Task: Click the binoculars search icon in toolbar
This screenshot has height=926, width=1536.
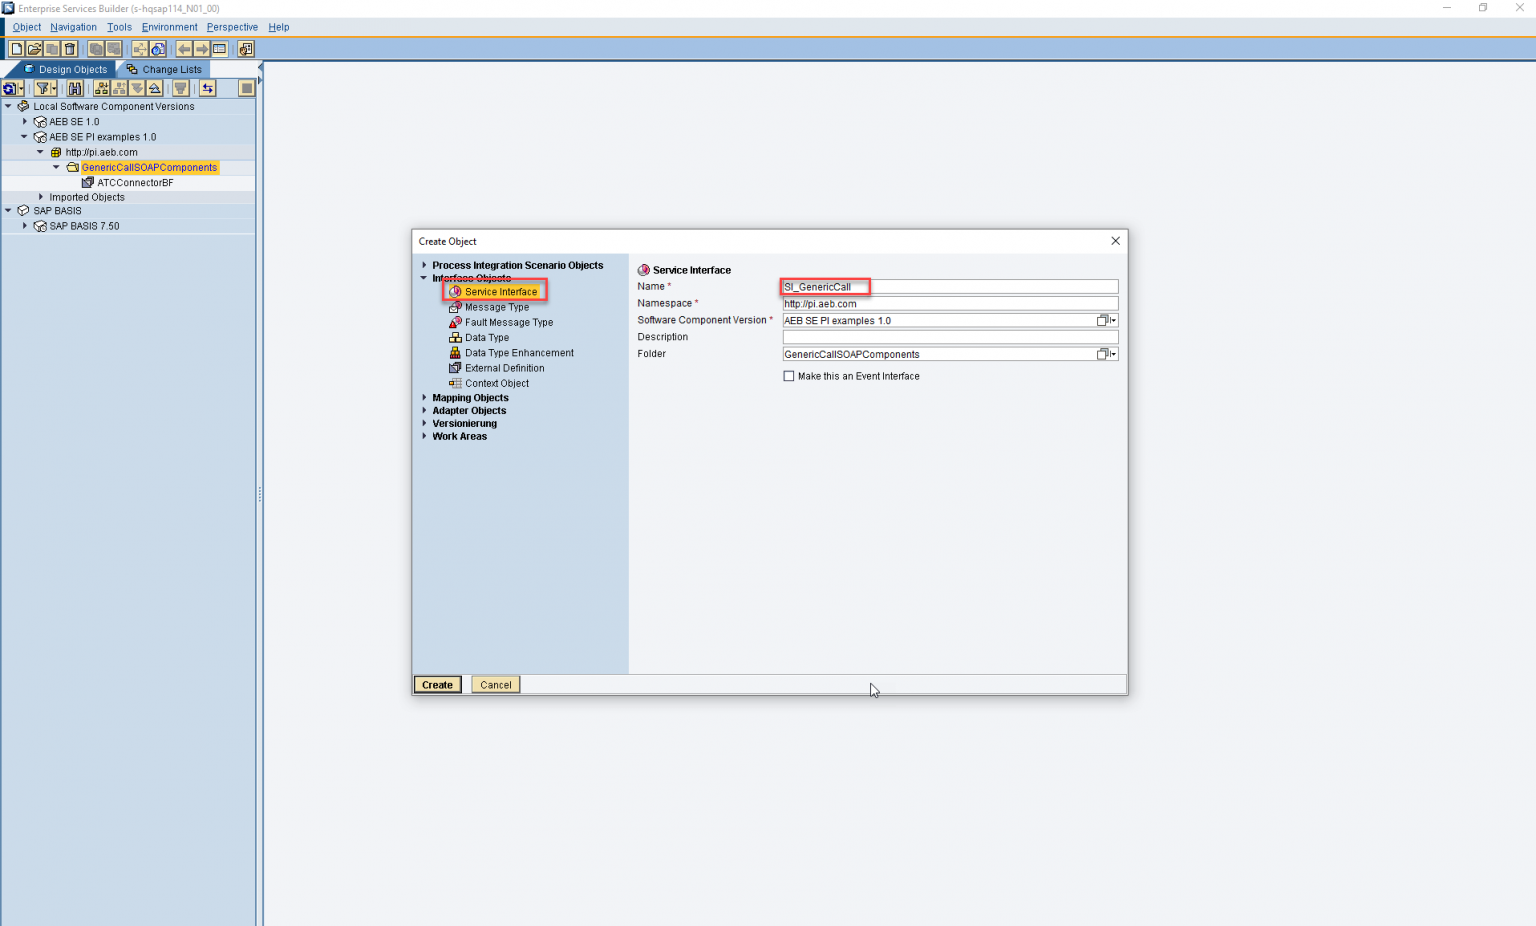Action: point(75,88)
